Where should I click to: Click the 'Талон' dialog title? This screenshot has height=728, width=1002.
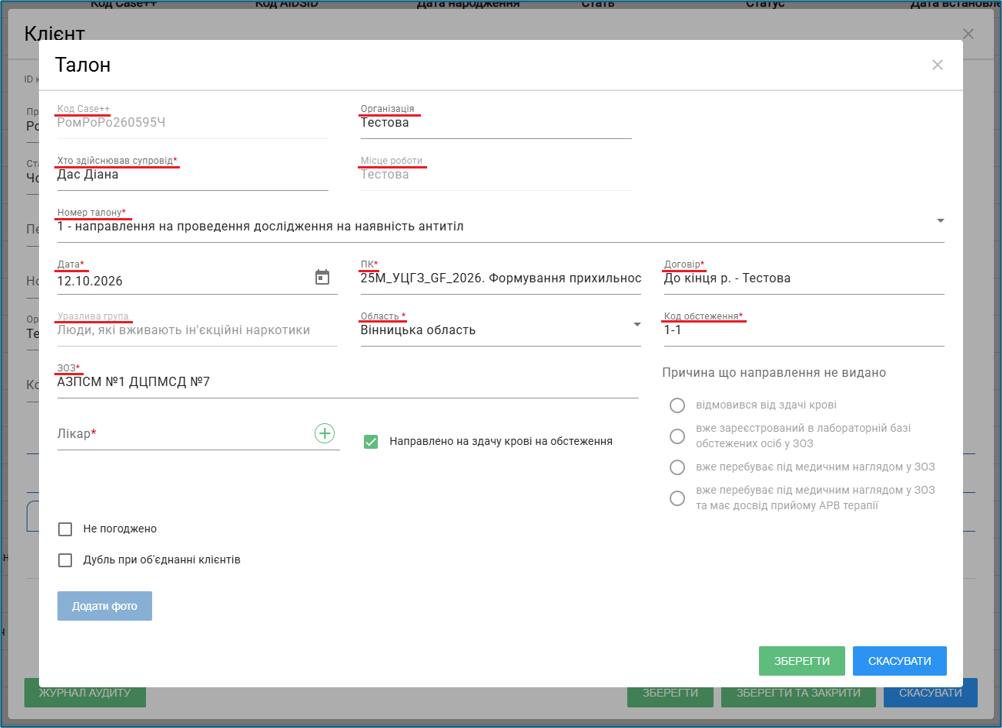pos(83,65)
